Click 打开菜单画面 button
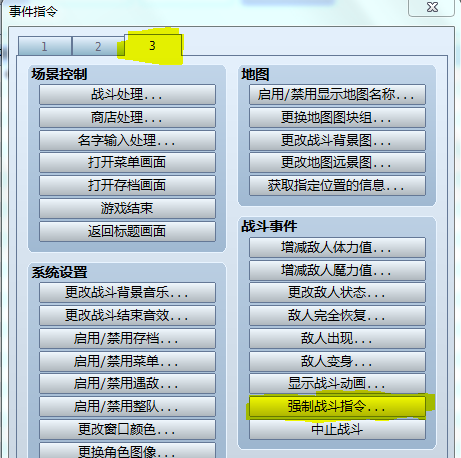The image size is (461, 458). 127,163
